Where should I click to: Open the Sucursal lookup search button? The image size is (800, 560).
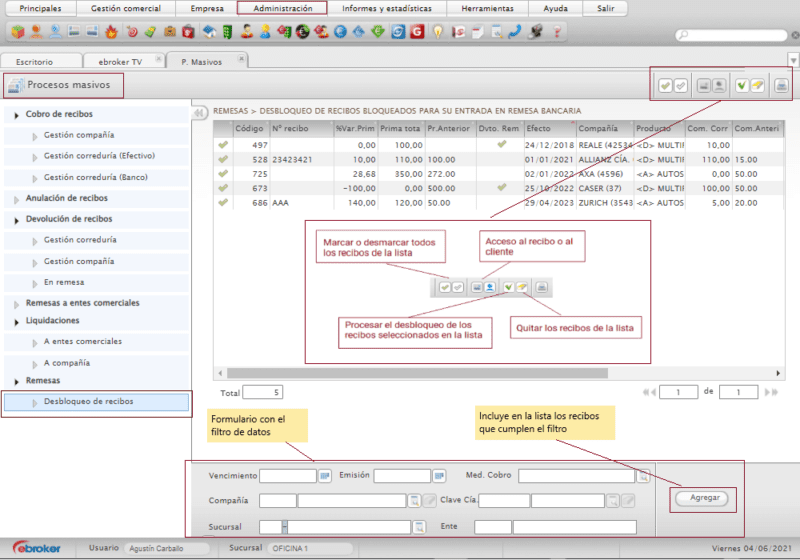419,527
